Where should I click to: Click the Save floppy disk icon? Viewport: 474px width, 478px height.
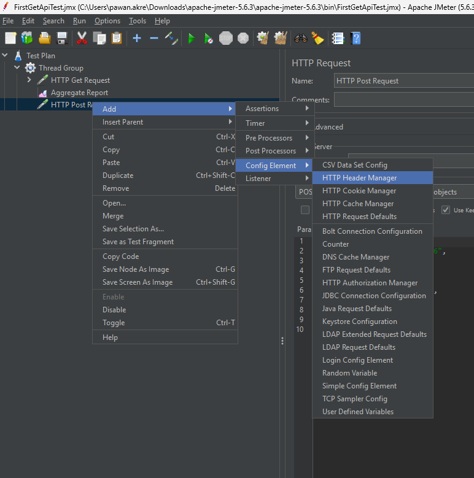(x=62, y=38)
